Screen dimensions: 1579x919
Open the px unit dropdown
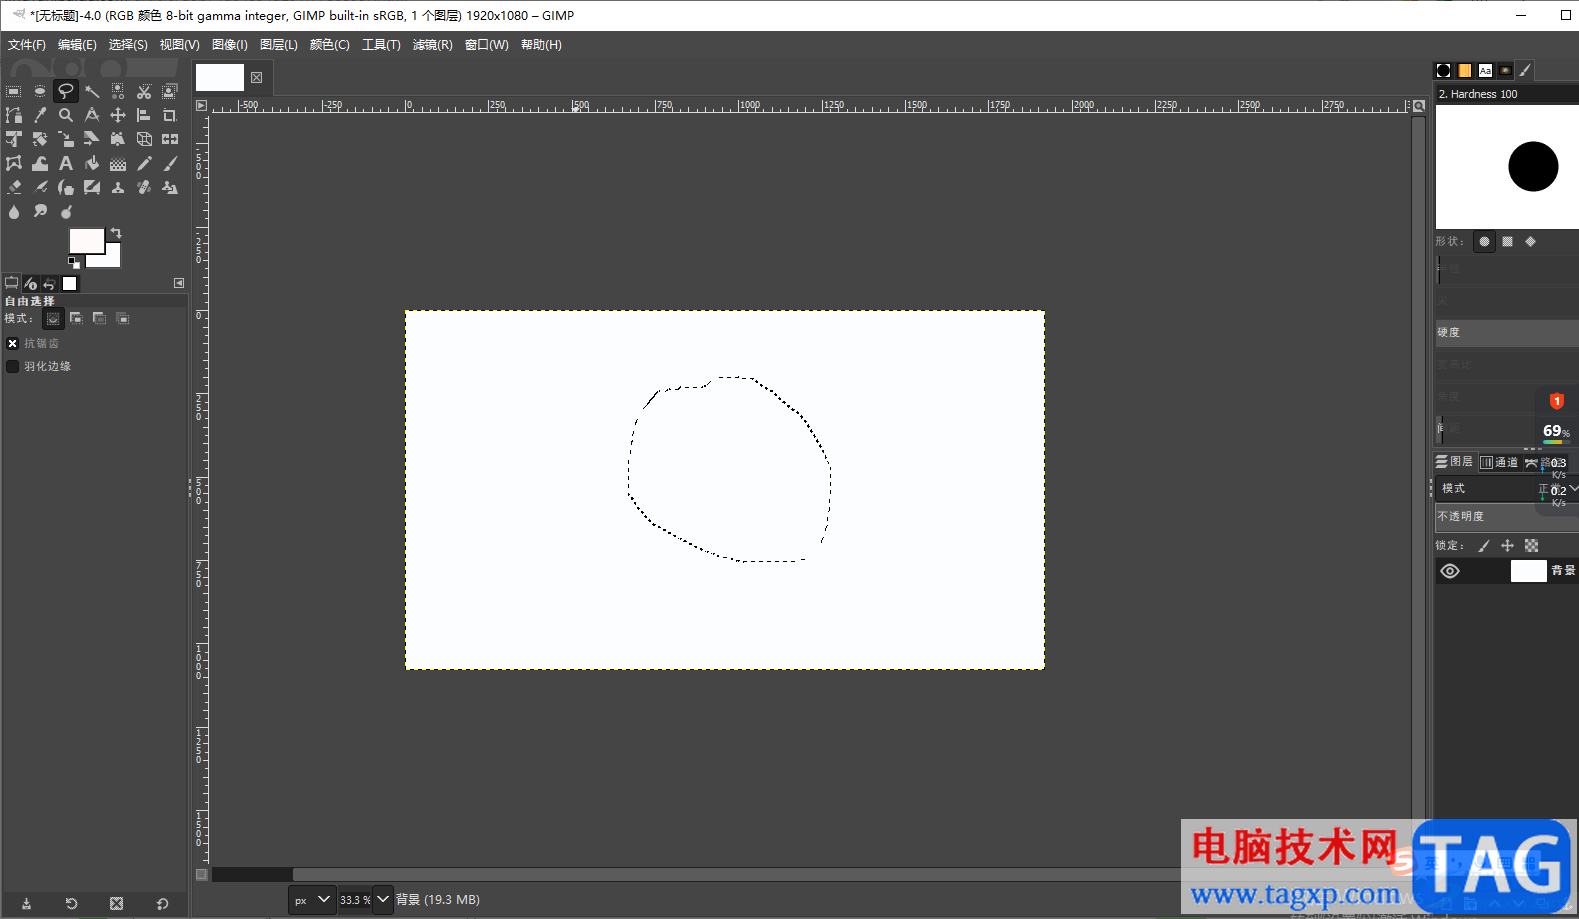[311, 900]
